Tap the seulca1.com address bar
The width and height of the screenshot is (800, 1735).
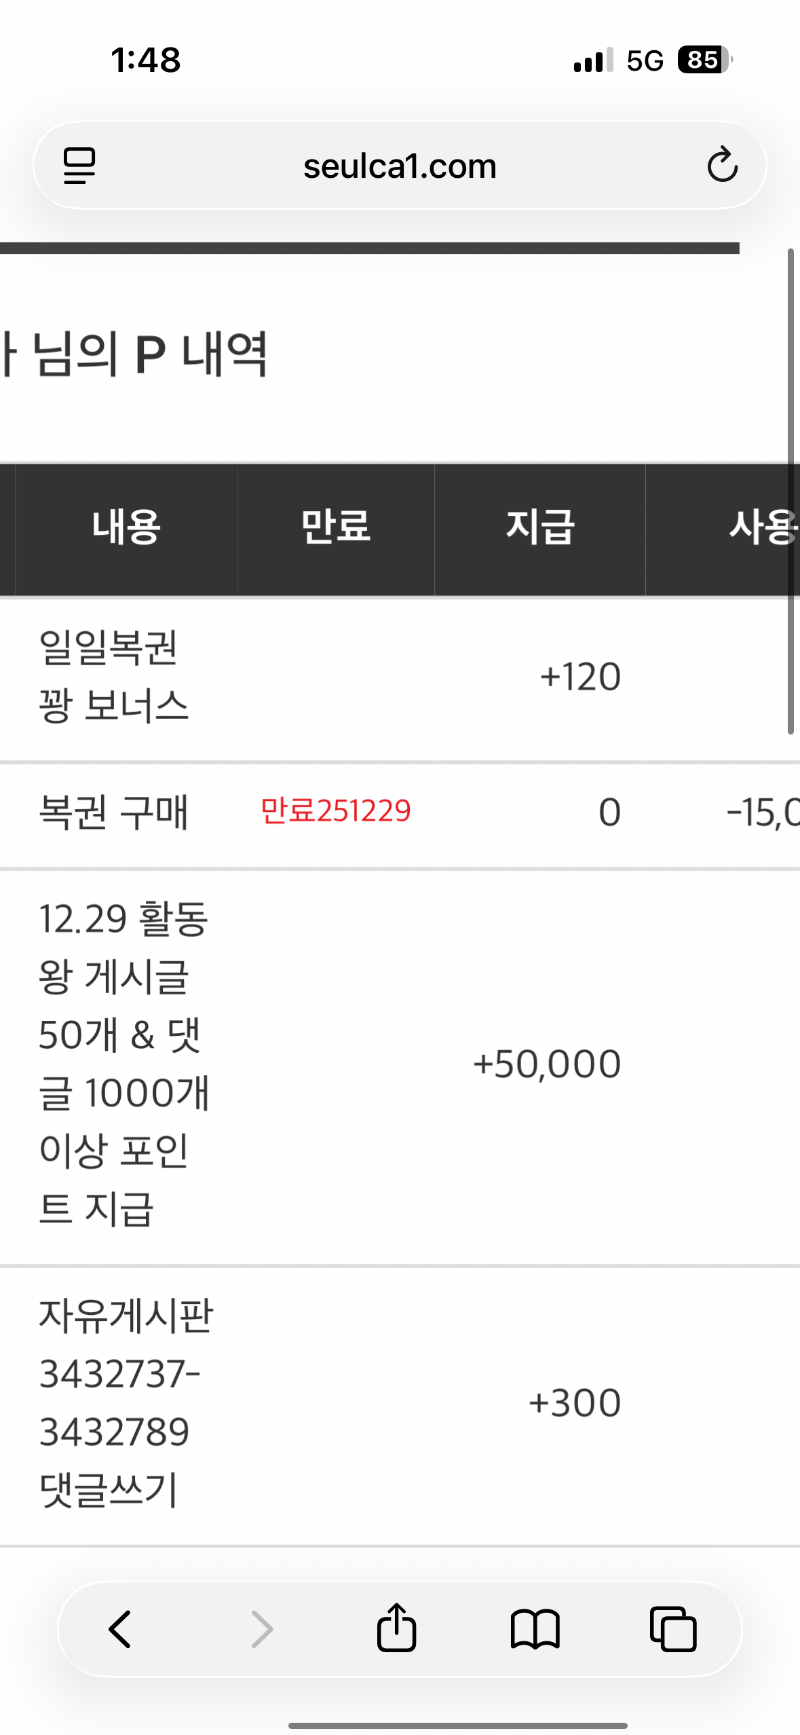click(x=400, y=166)
